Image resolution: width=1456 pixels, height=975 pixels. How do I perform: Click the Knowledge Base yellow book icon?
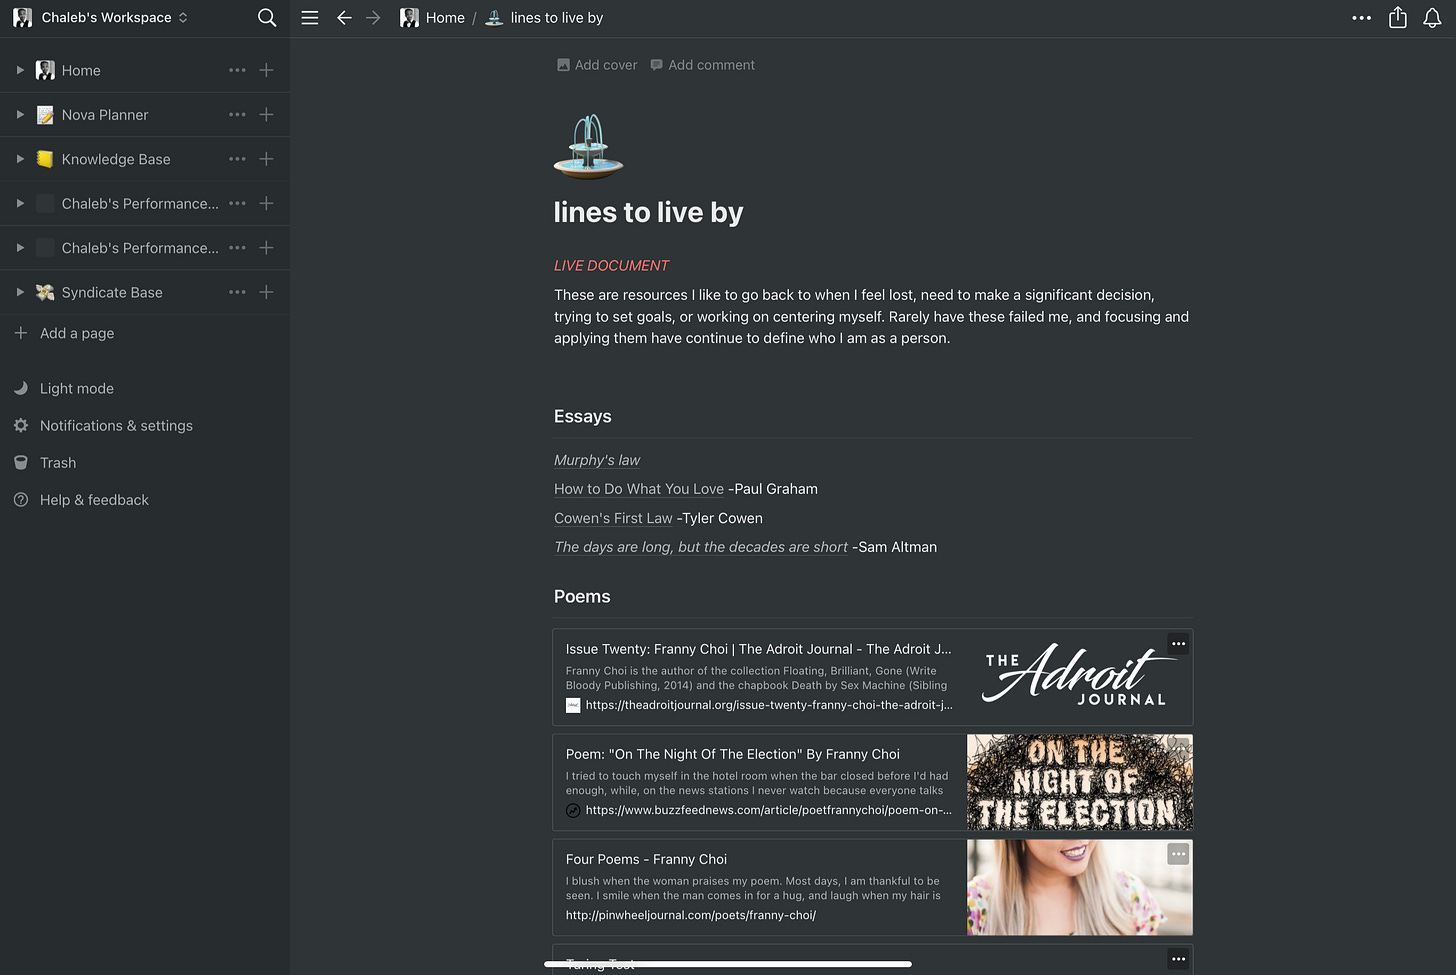tap(45, 159)
